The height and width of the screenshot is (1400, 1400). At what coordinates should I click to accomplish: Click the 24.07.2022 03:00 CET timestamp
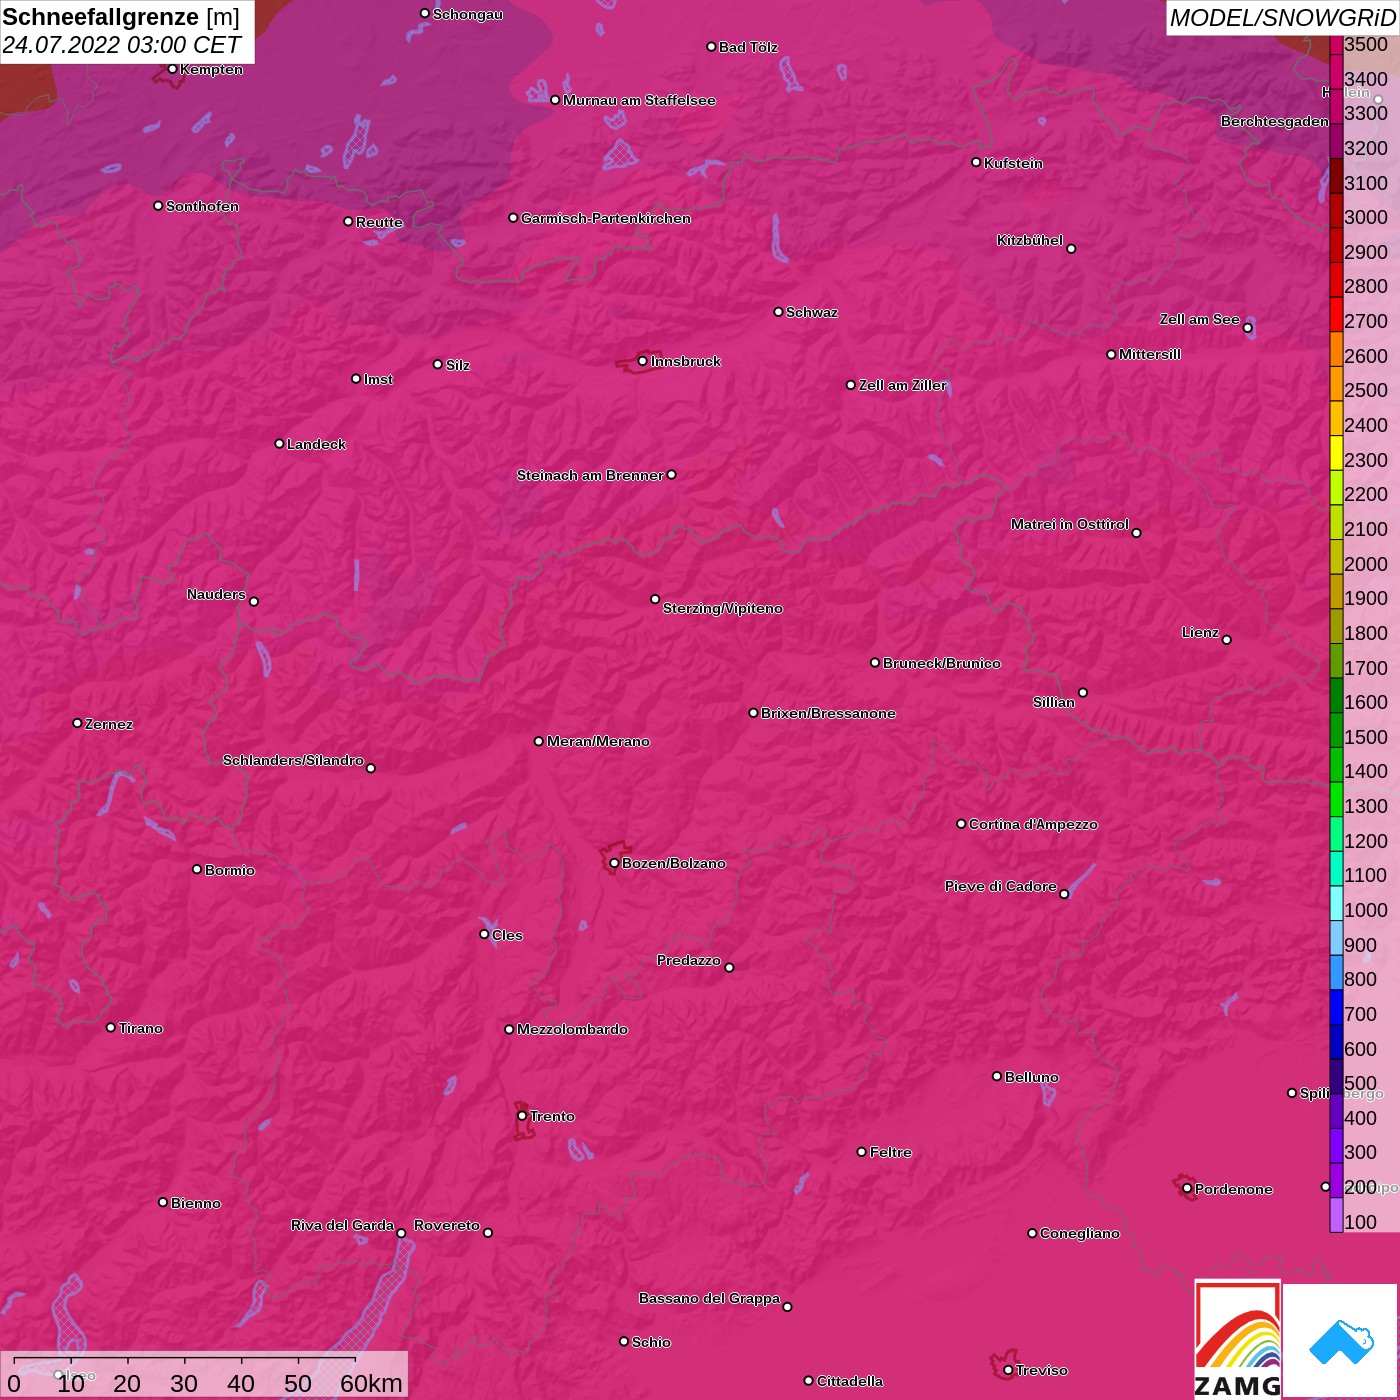(121, 46)
